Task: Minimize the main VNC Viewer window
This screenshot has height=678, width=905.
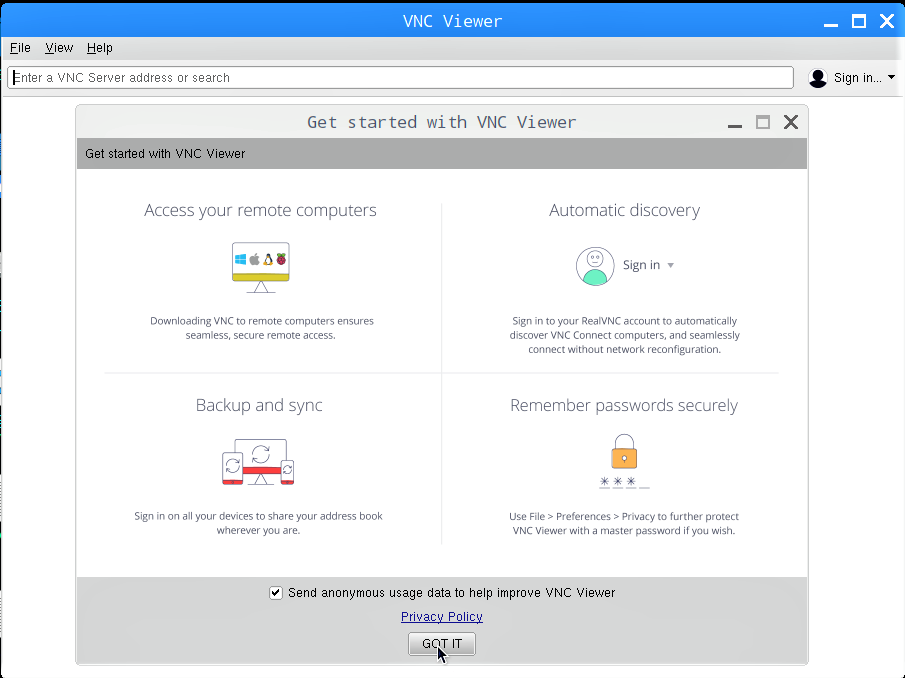Action: (831, 23)
